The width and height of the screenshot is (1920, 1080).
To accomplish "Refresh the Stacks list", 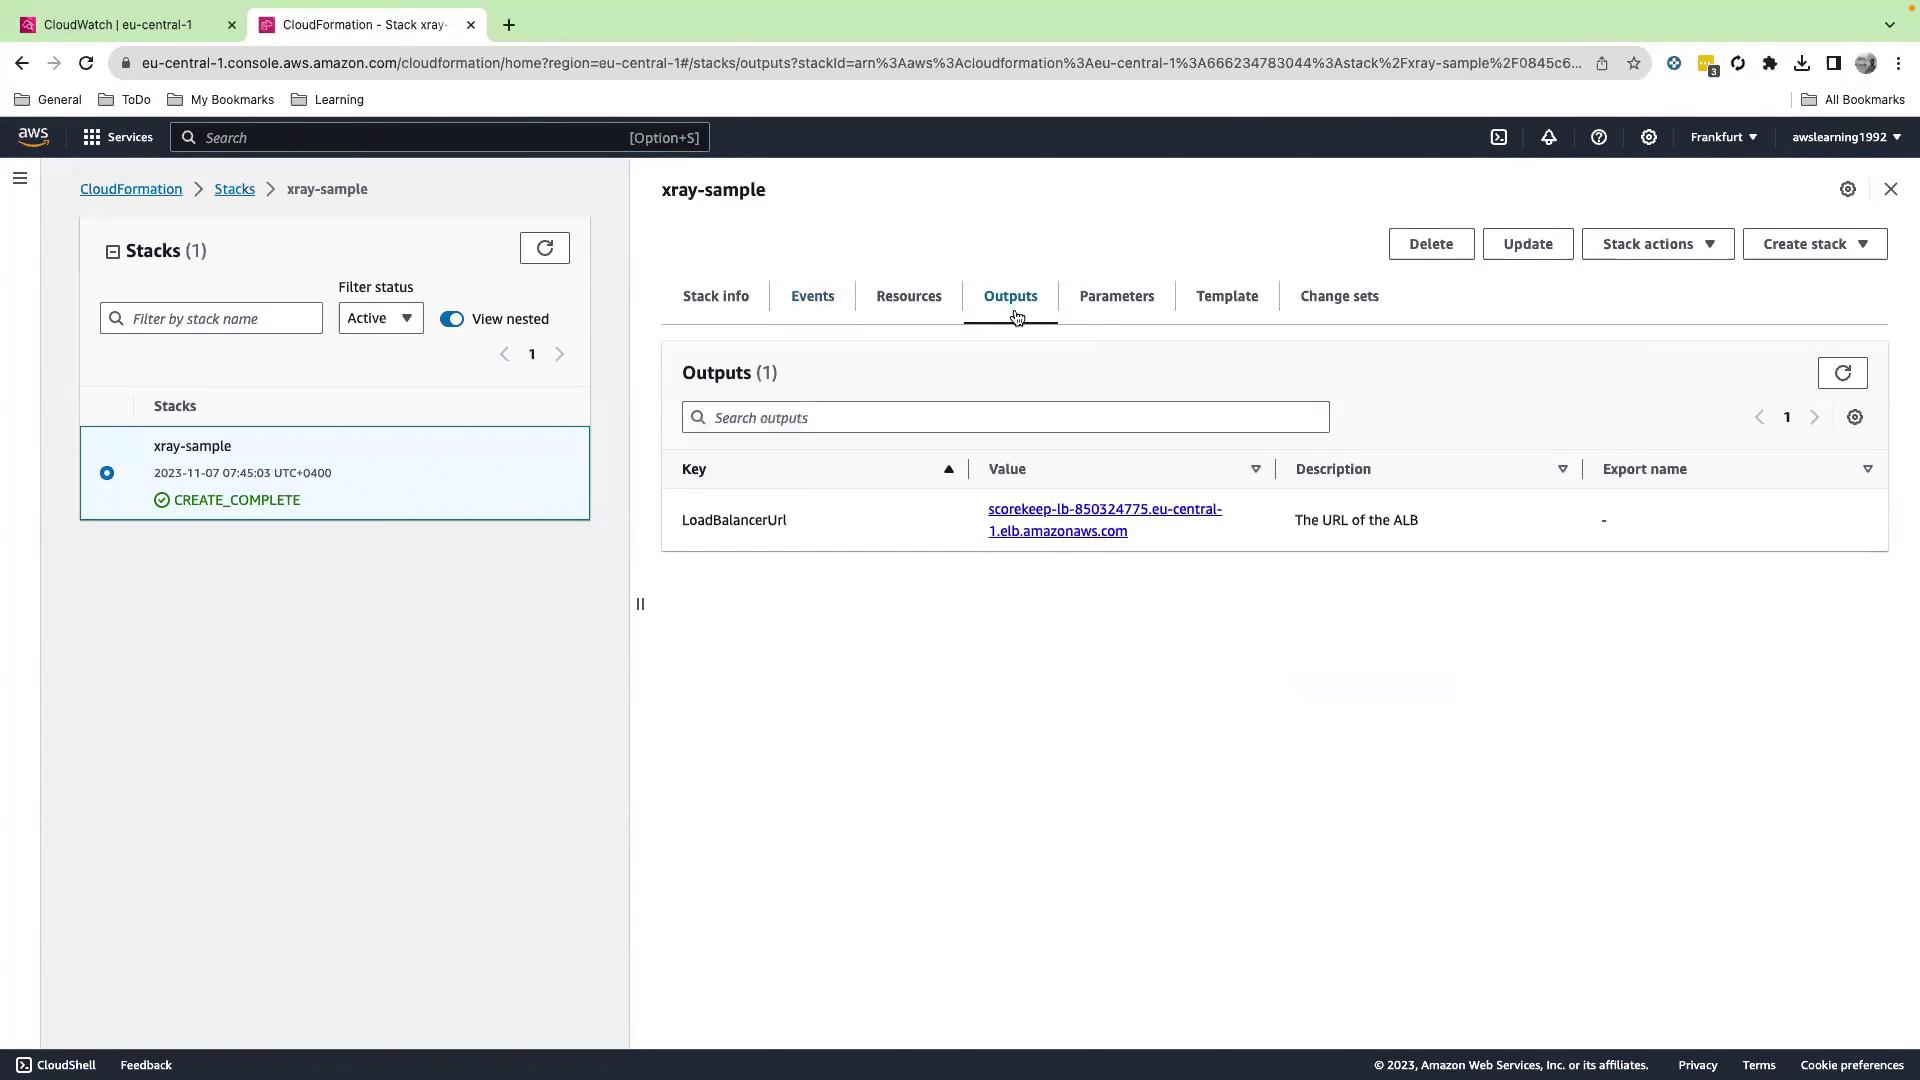I will pyautogui.click(x=544, y=248).
